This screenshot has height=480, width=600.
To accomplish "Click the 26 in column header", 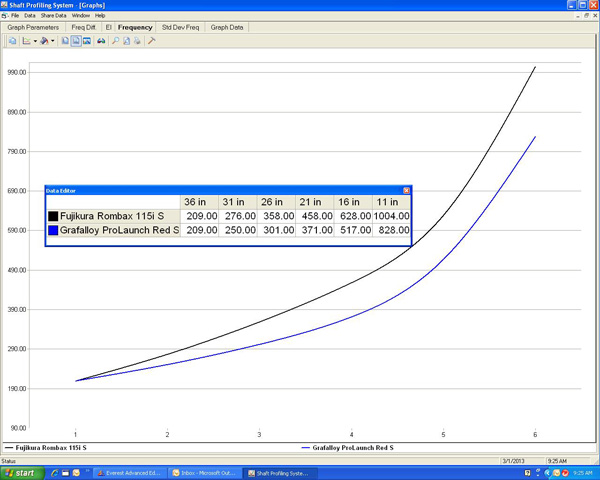I will pyautogui.click(x=276, y=202).
